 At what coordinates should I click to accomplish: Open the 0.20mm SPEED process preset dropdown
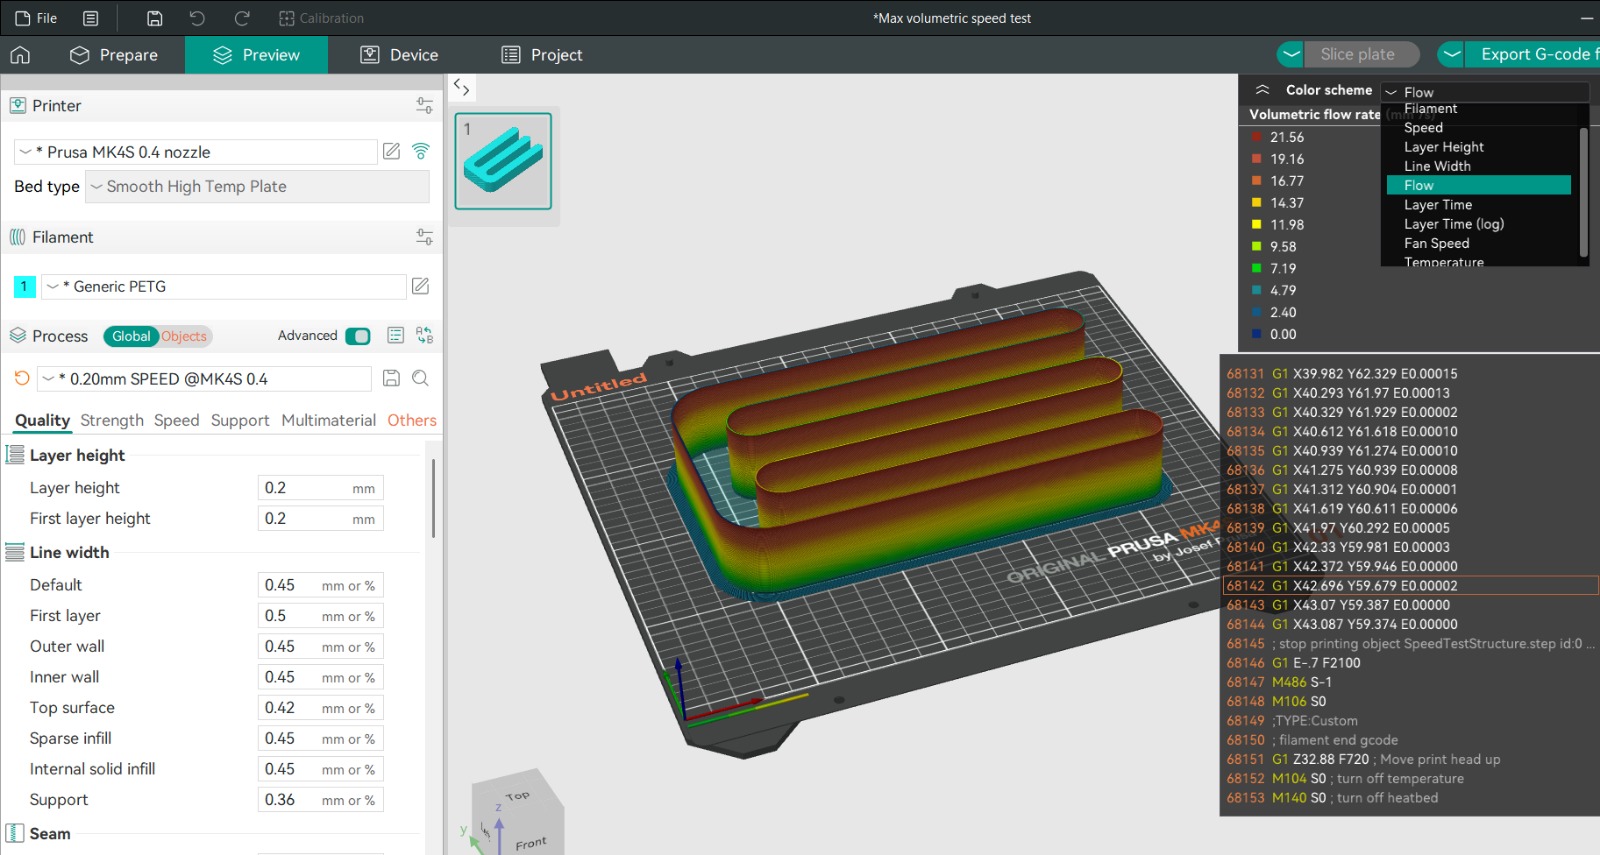[205, 379]
